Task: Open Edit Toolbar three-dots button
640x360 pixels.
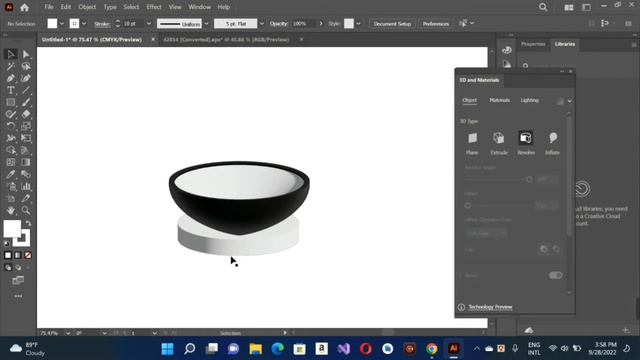Action: pos(18,296)
